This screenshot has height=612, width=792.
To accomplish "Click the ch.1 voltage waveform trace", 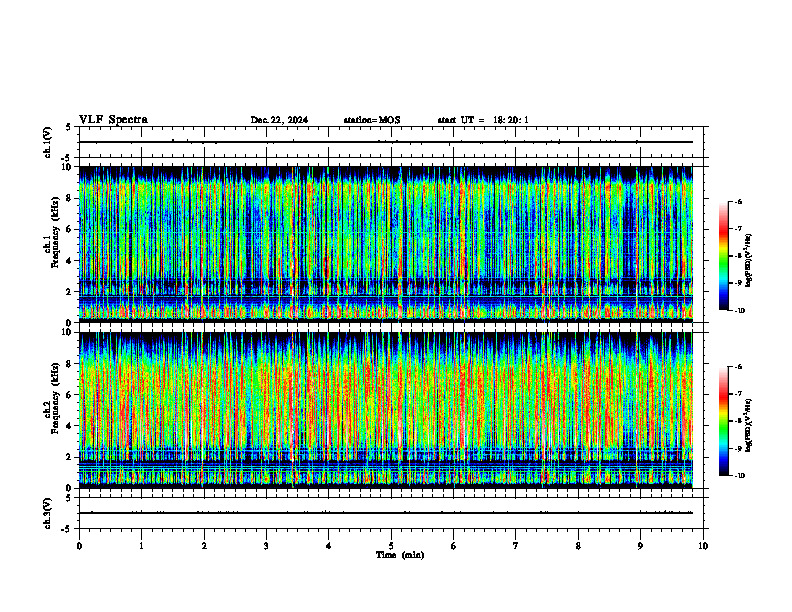I will [x=386, y=142].
